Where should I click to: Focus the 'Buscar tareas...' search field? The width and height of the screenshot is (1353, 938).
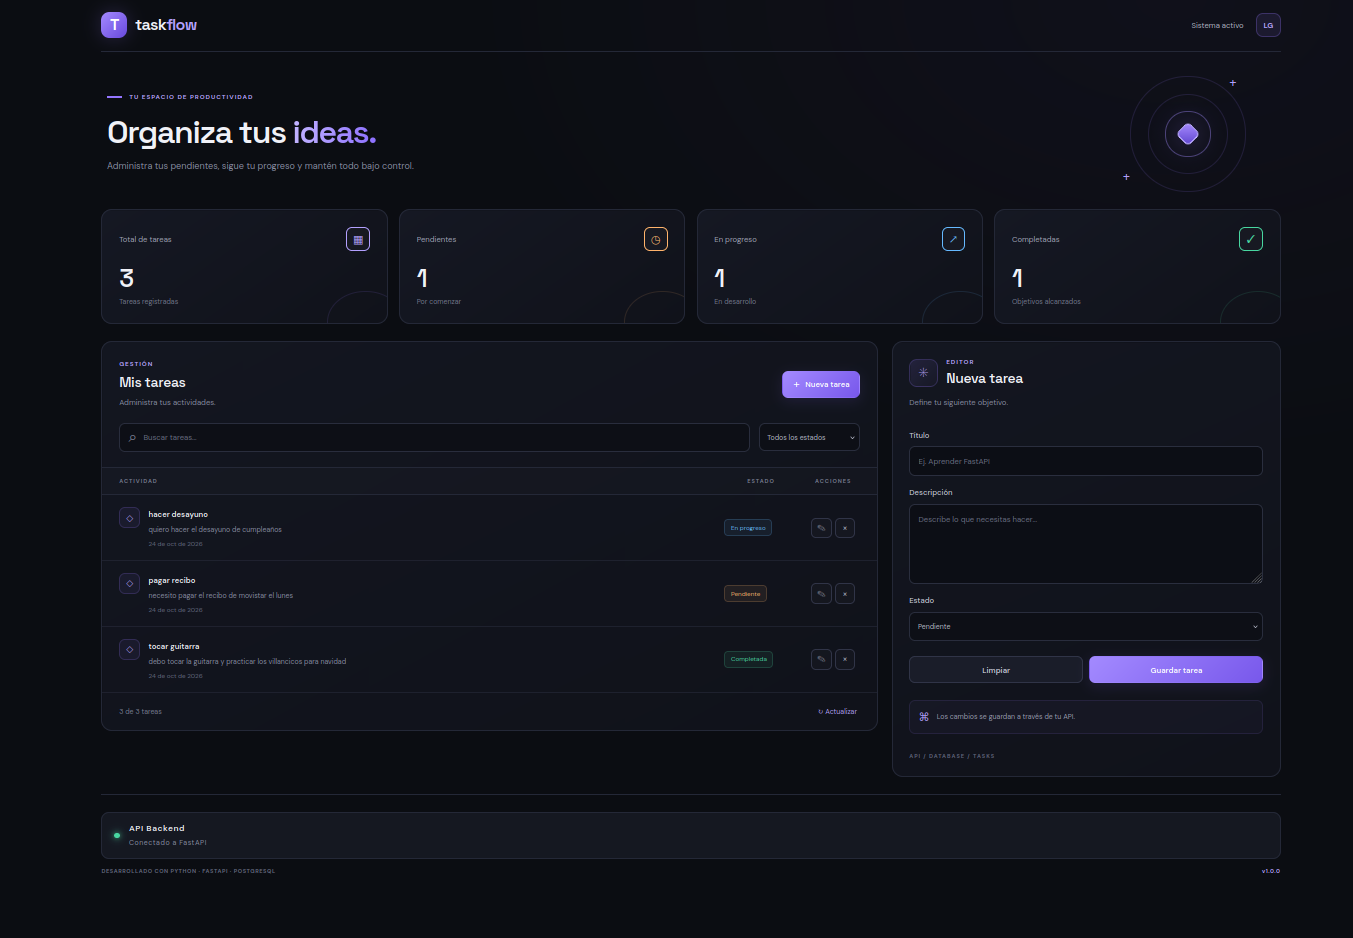pos(434,438)
